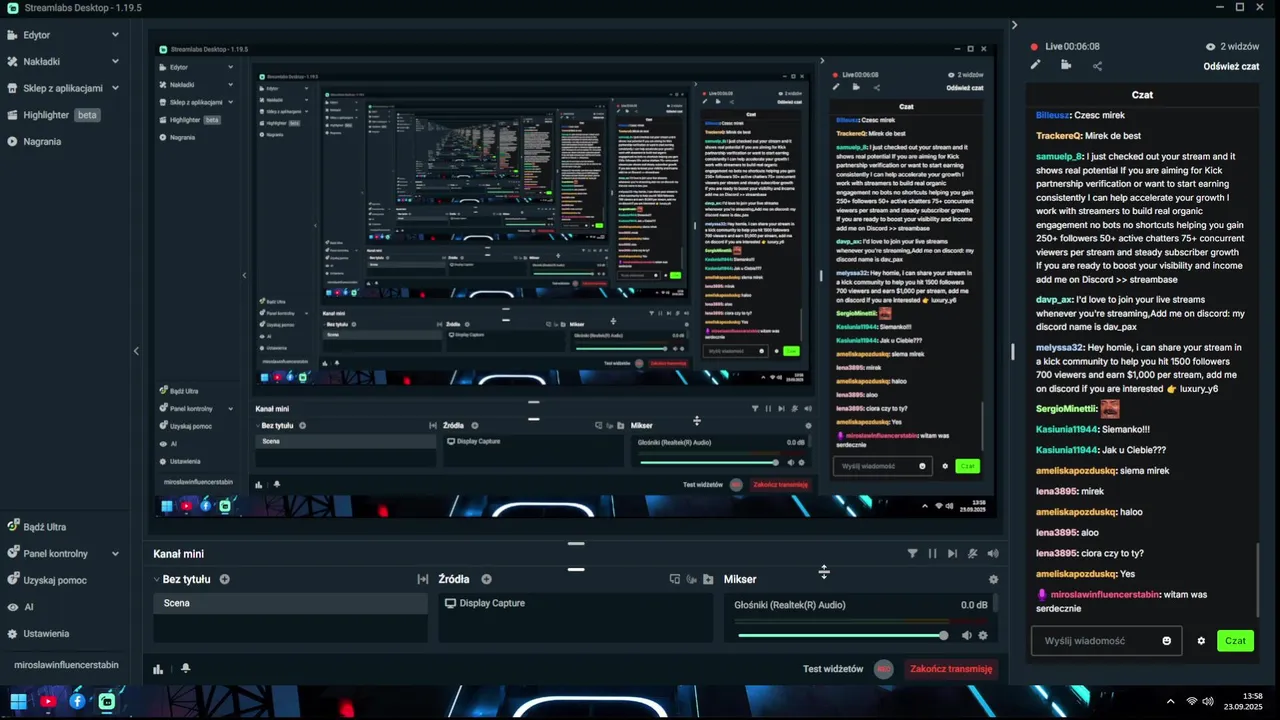1280x720 pixels.
Task: Add a new source with plus icon
Action: 486,579
